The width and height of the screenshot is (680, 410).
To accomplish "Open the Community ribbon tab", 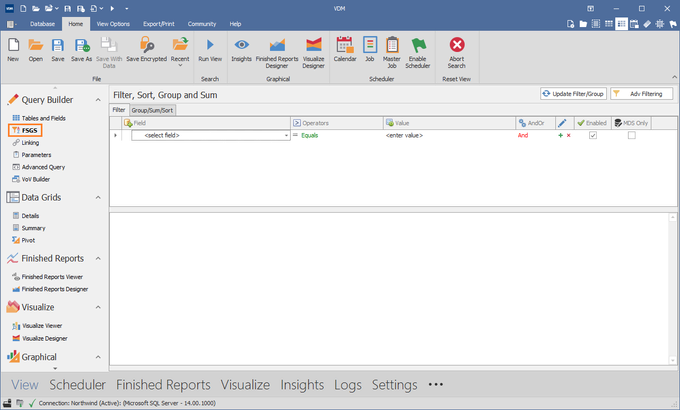I will [x=202, y=24].
